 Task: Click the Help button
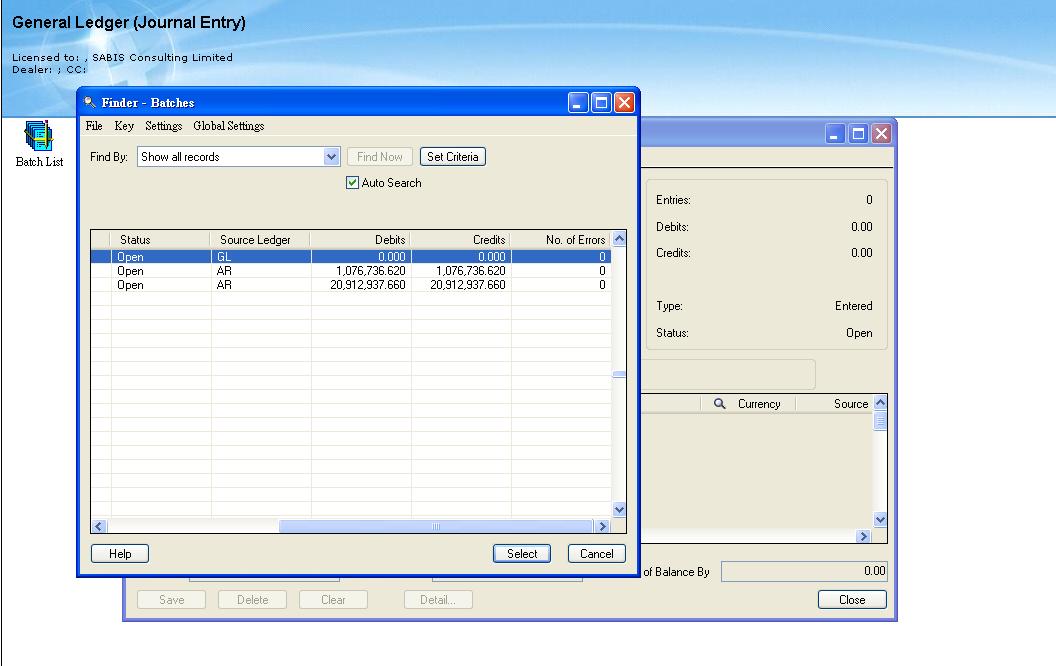119,553
